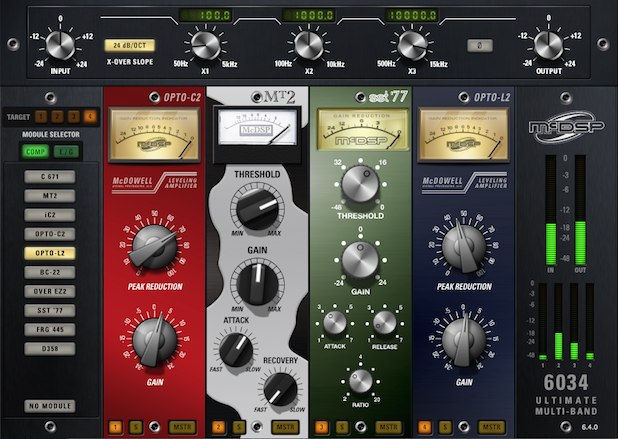Choose the D358 module
The width and height of the screenshot is (618, 439).
(50, 349)
